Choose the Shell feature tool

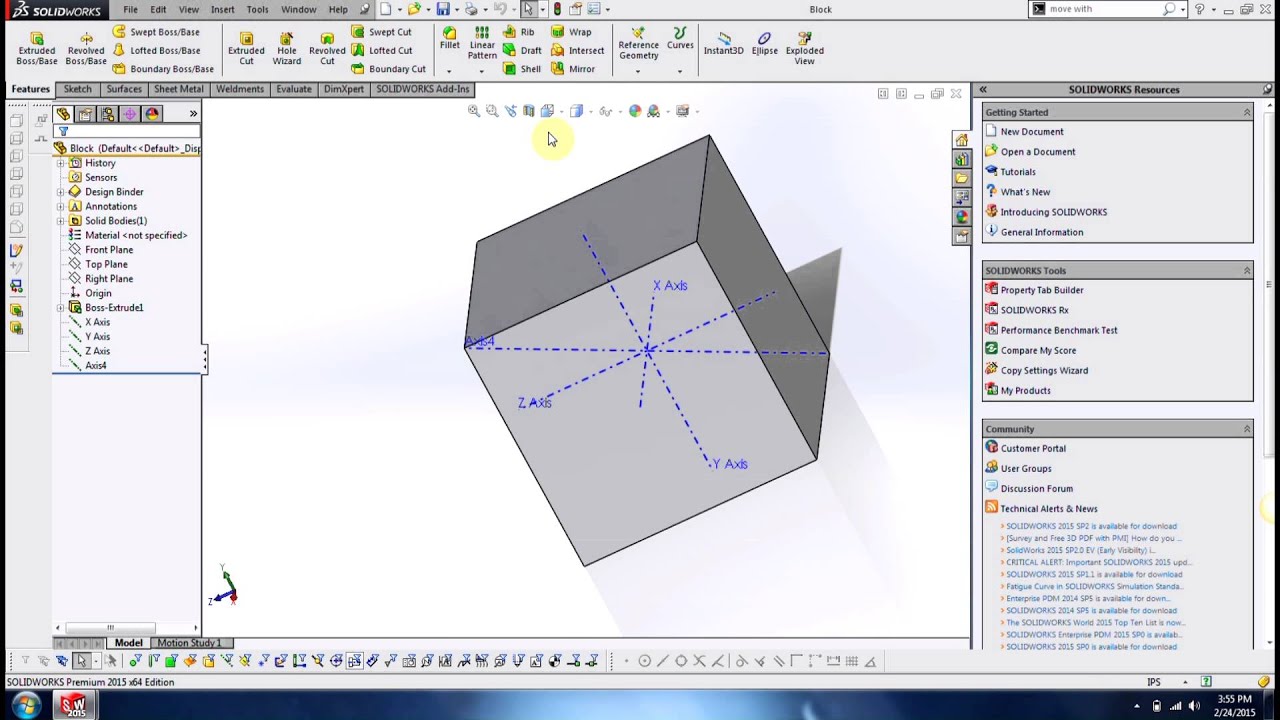(x=522, y=69)
